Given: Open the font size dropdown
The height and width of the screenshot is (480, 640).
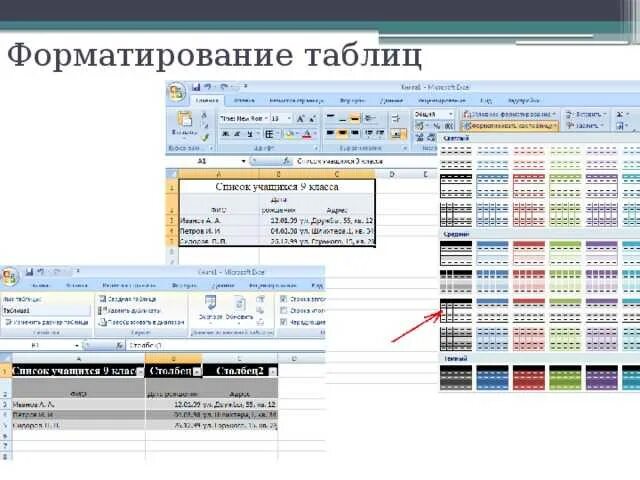Looking at the screenshot, I should click(289, 119).
